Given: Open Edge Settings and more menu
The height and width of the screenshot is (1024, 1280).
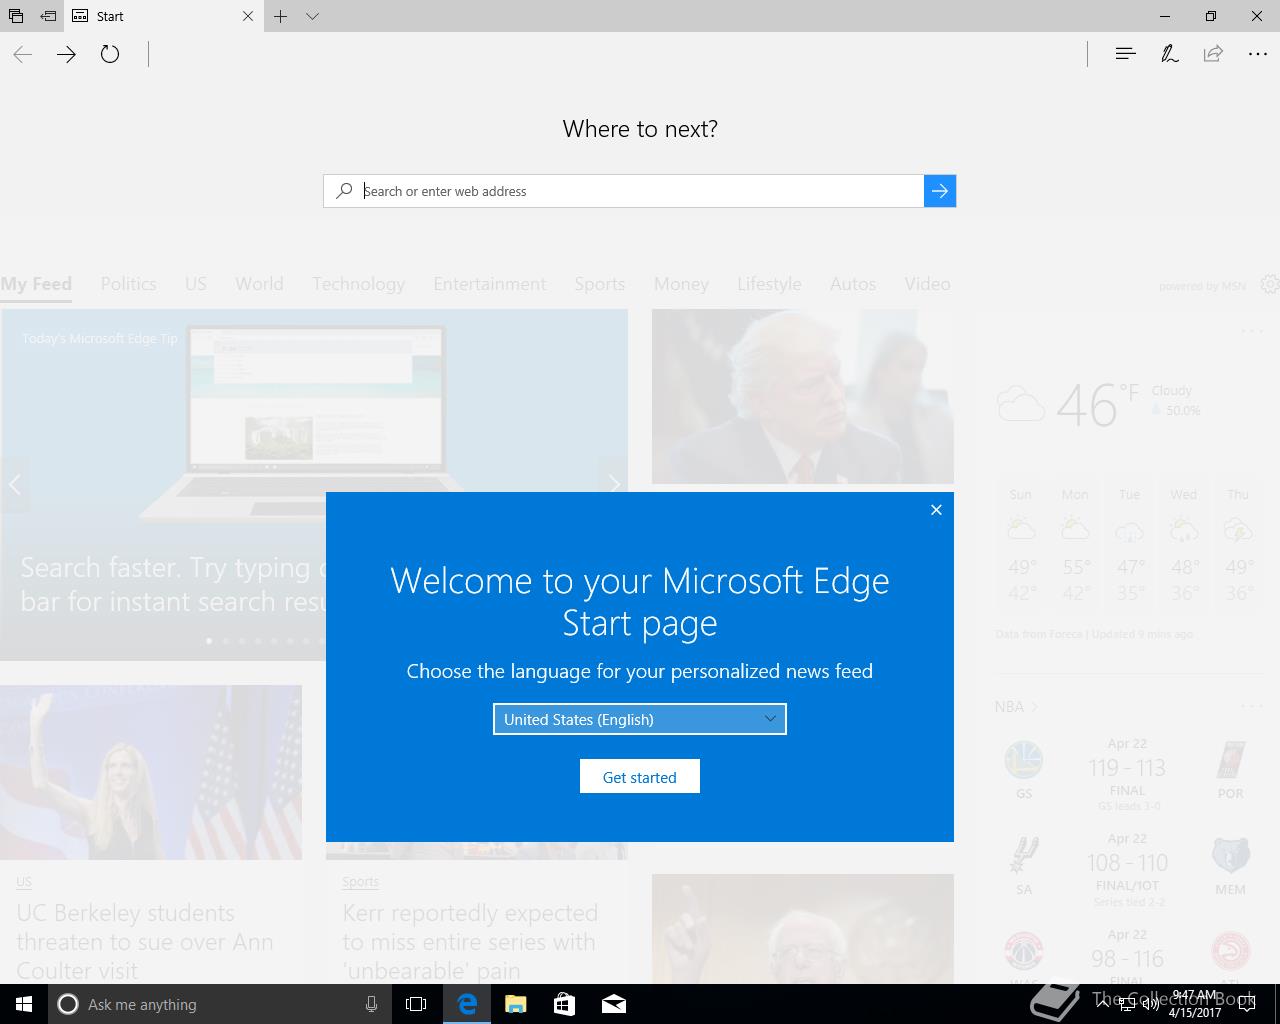Looking at the screenshot, I should point(1258,54).
